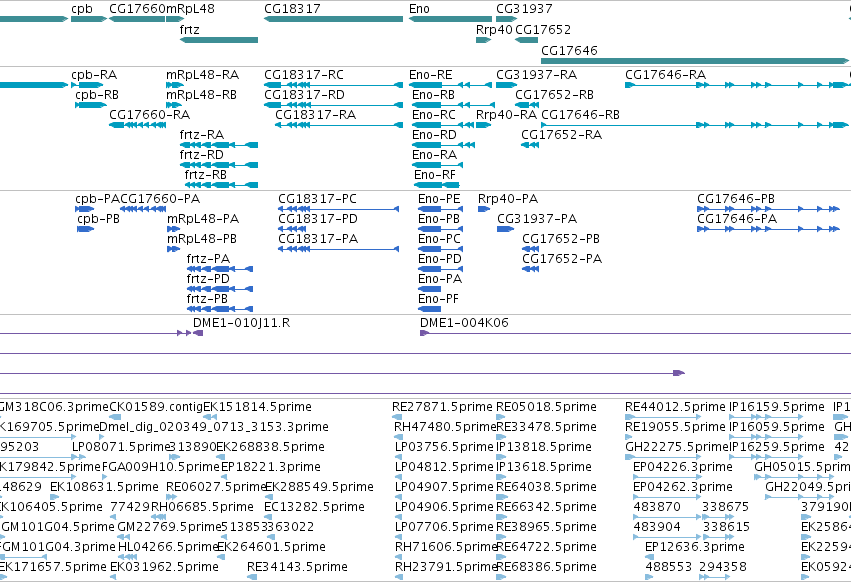Select transcript CG17652-RB
The width and height of the screenshot is (851, 582).
526,105
